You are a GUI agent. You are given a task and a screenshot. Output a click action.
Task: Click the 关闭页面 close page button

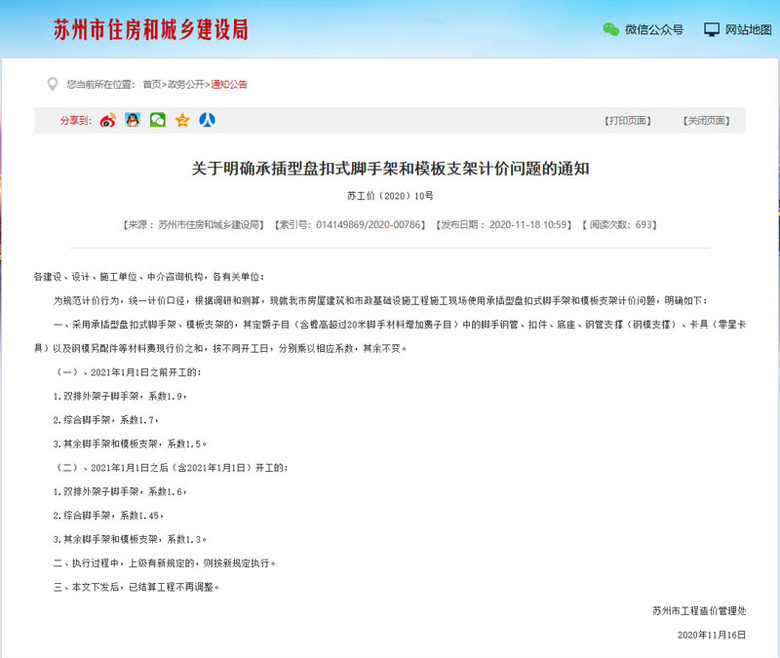coord(706,121)
